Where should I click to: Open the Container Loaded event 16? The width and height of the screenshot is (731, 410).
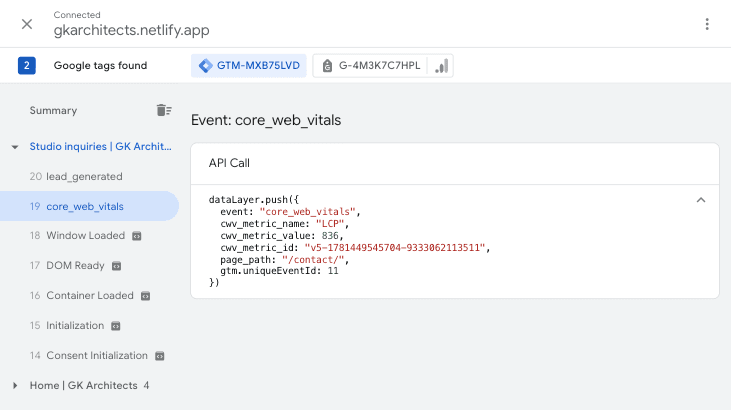tap(82, 295)
